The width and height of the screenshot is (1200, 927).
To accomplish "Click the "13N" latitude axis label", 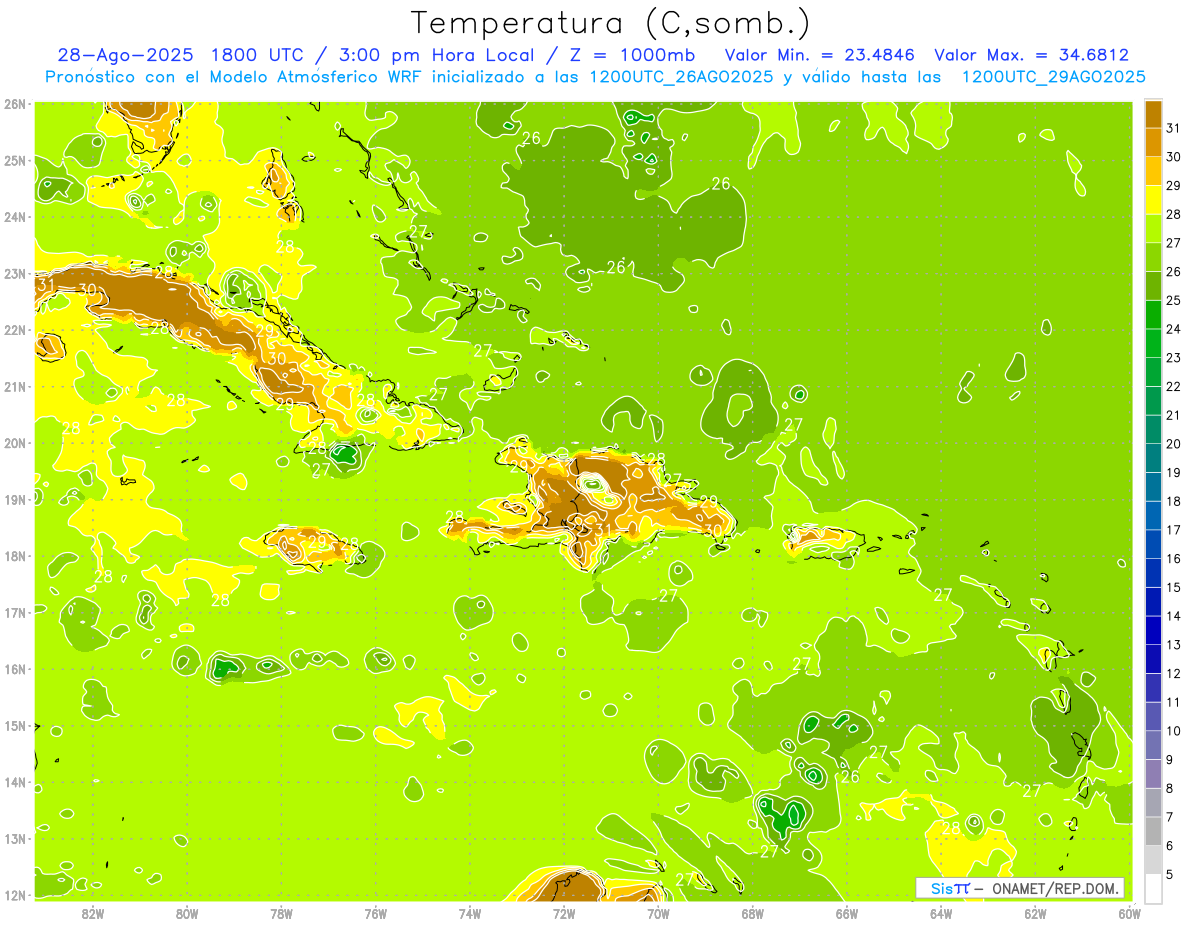I will tap(15, 839).
